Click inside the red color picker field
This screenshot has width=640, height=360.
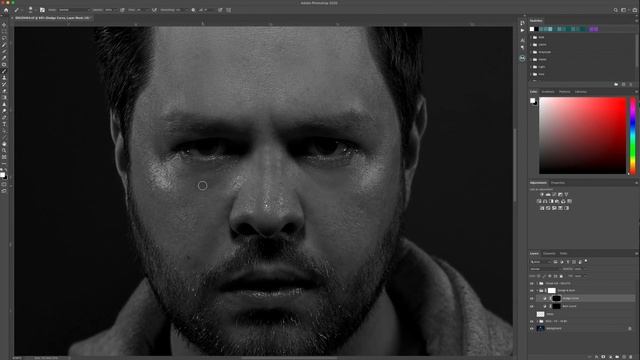point(582,136)
